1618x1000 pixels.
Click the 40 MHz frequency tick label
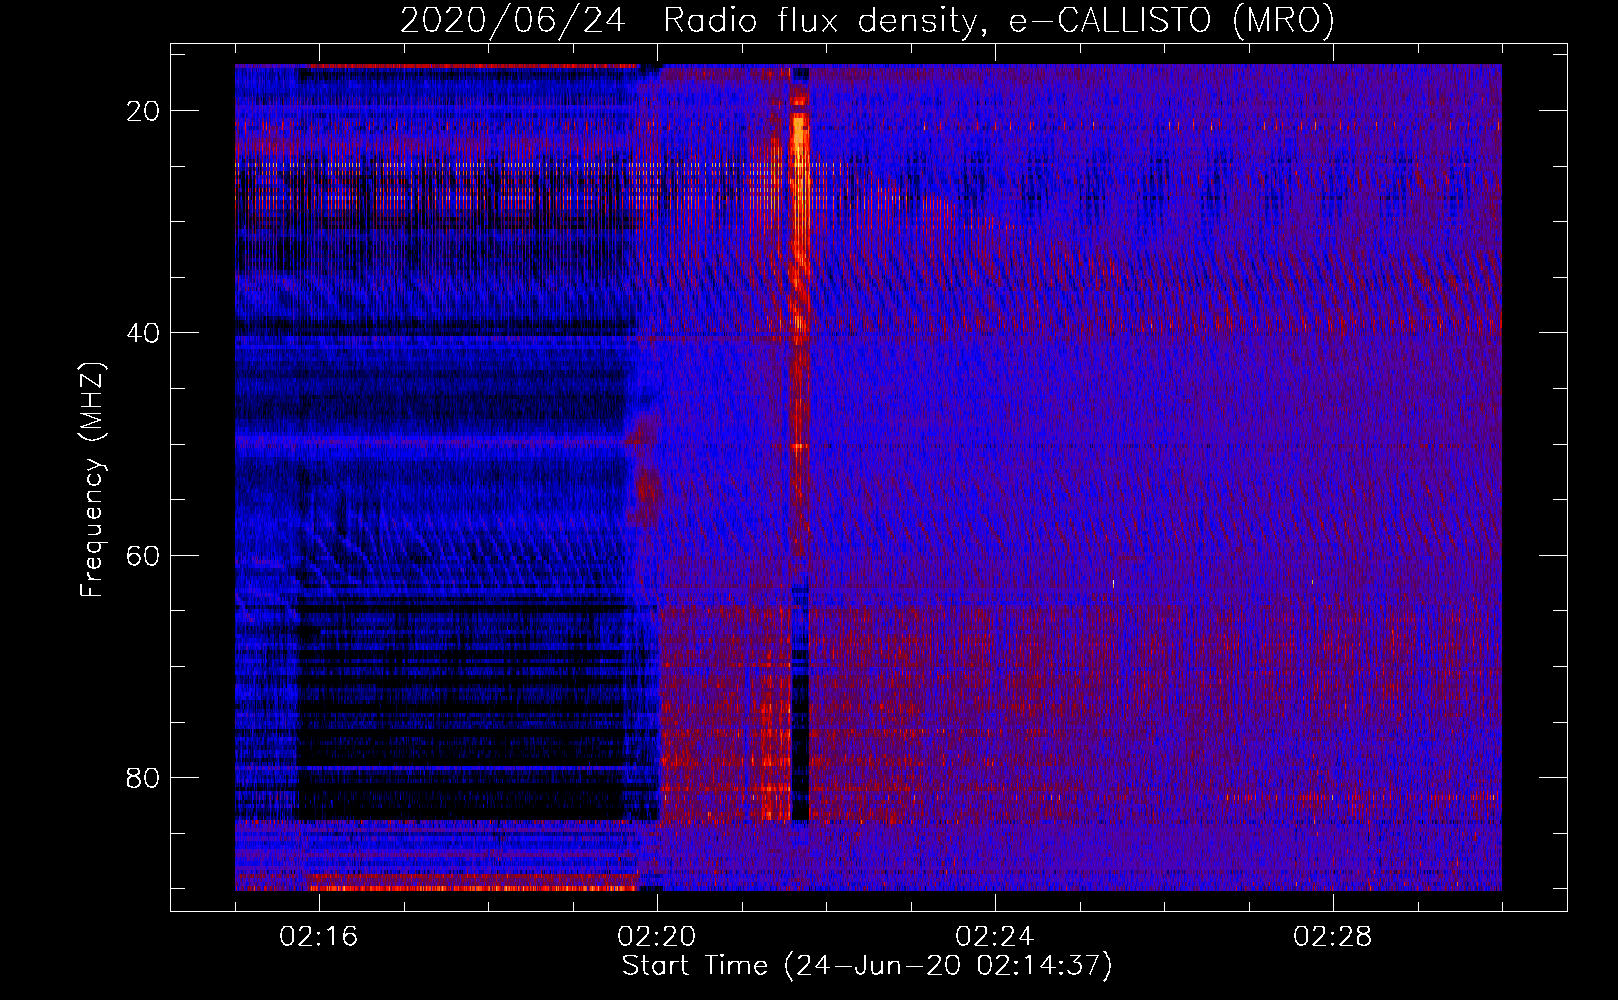tap(144, 333)
